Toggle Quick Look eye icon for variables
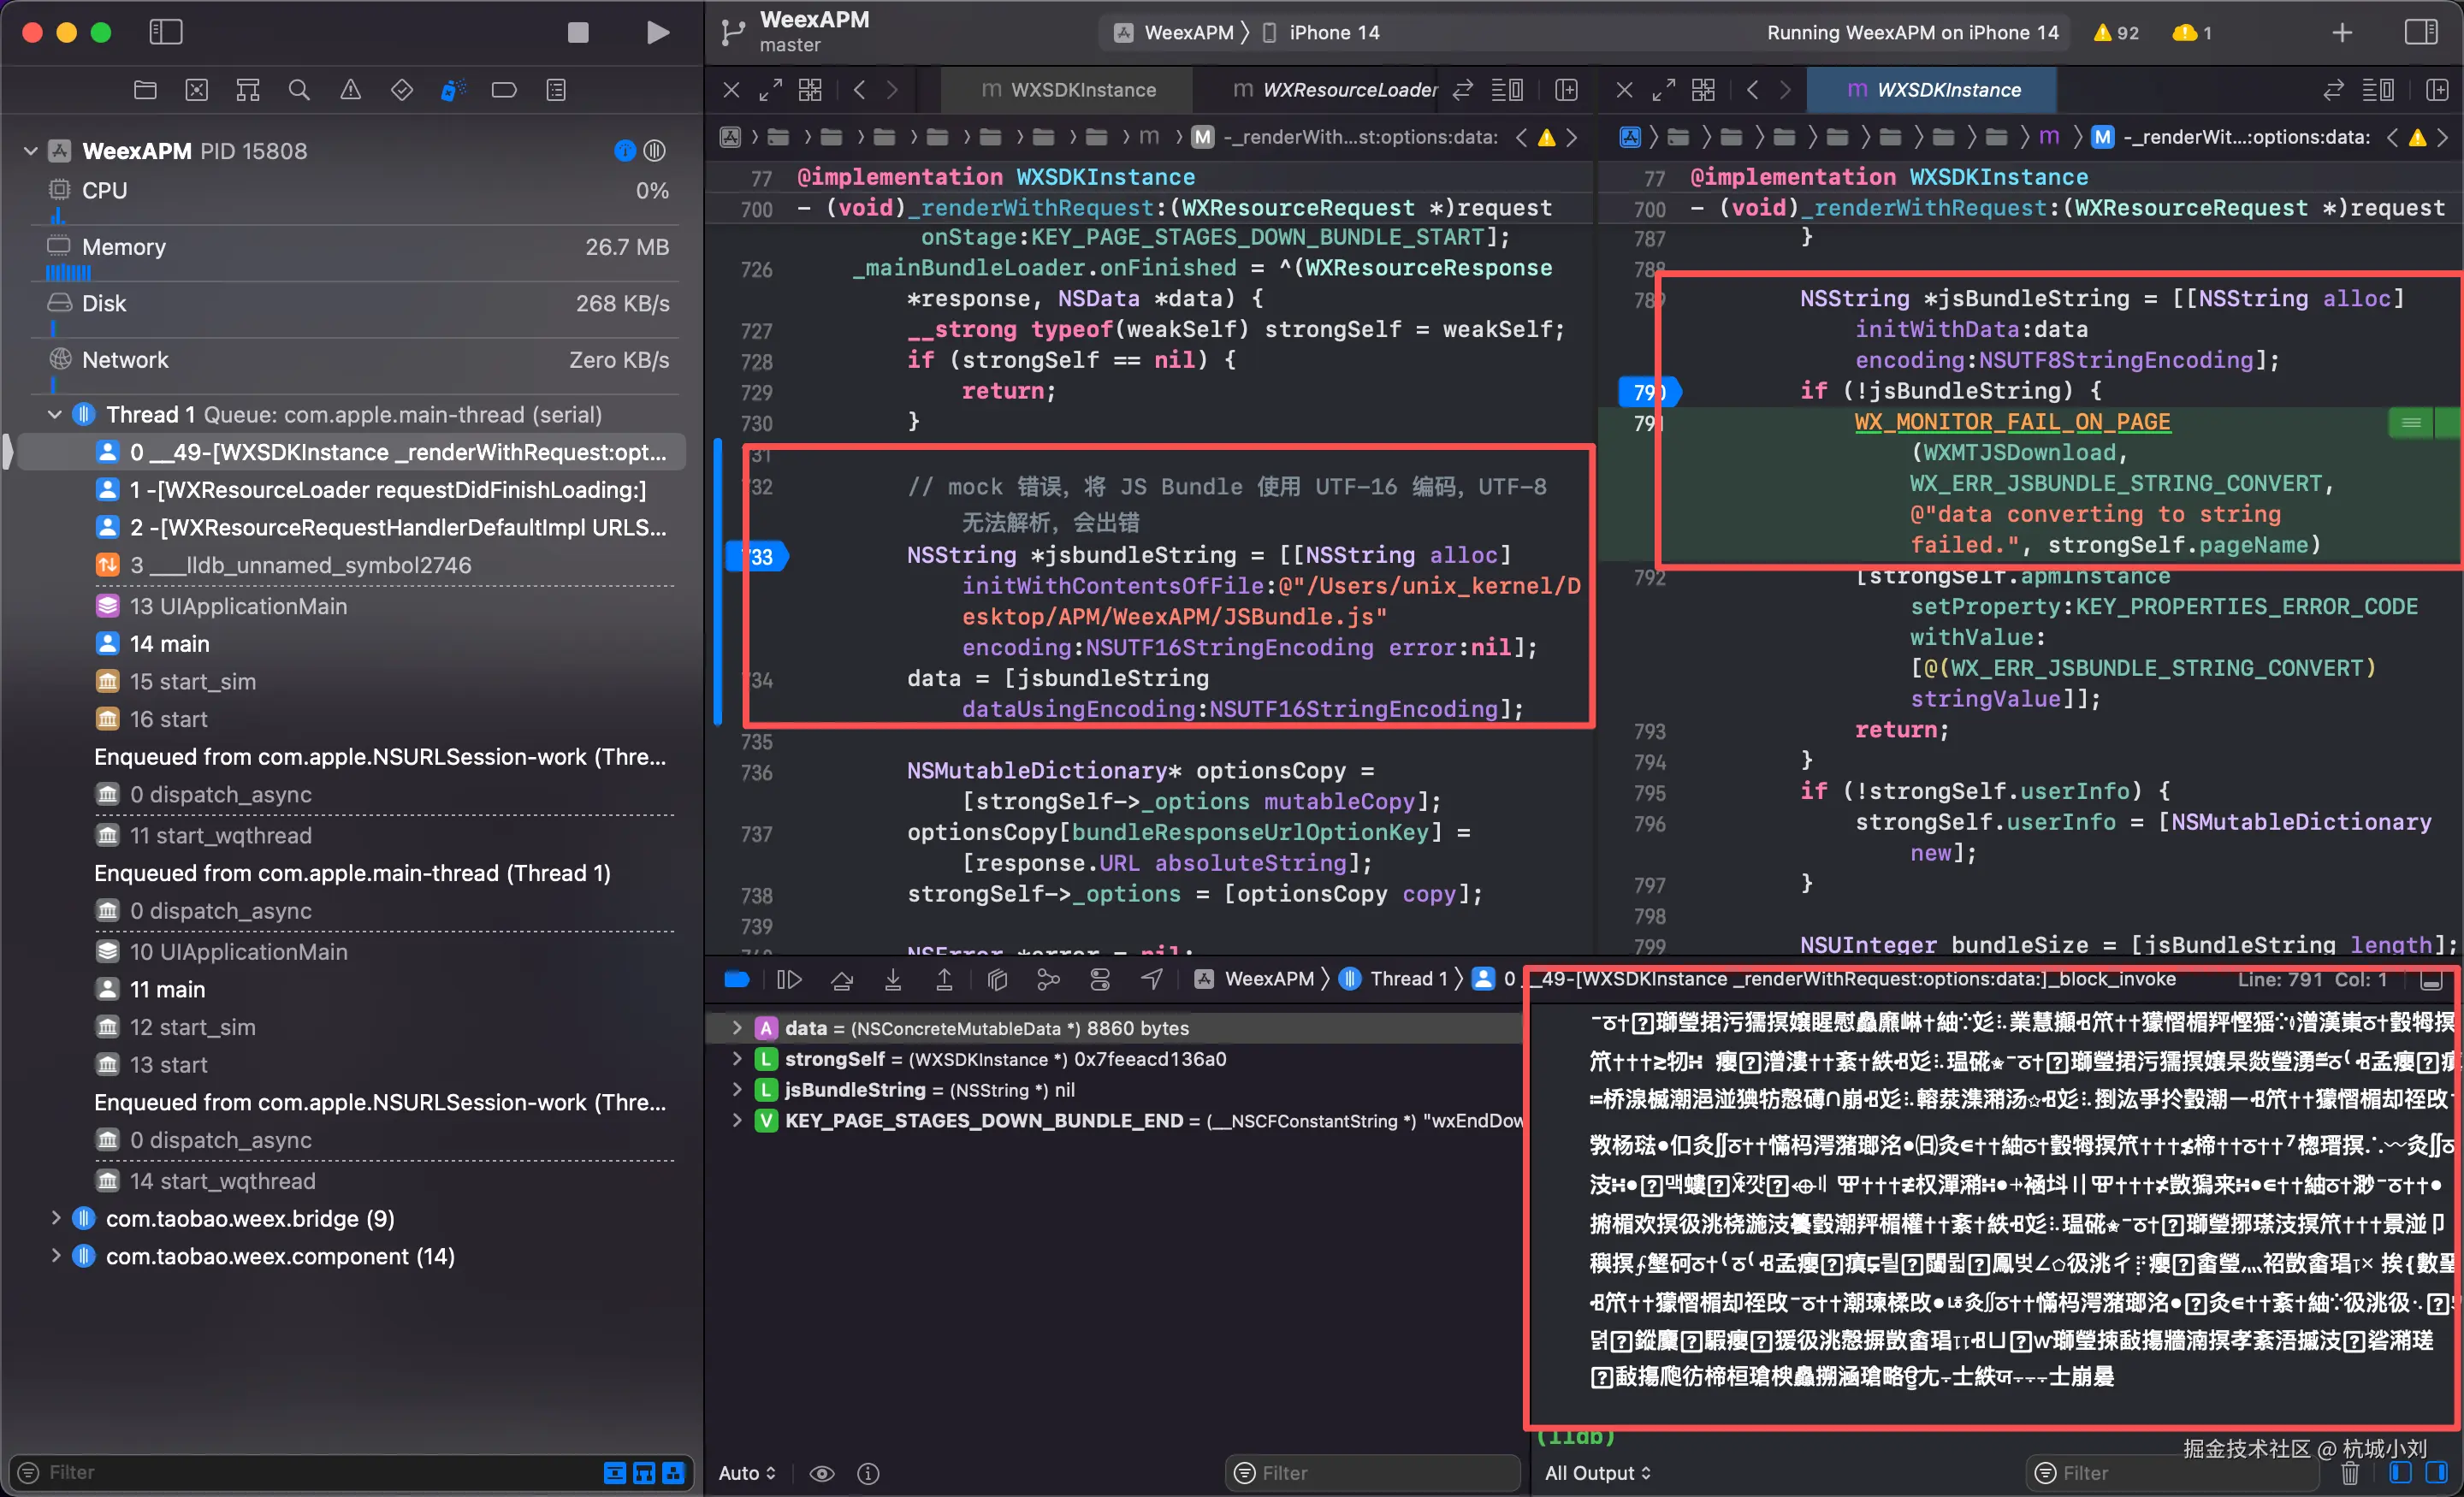Viewport: 2464px width, 1497px height. pos(822,1473)
